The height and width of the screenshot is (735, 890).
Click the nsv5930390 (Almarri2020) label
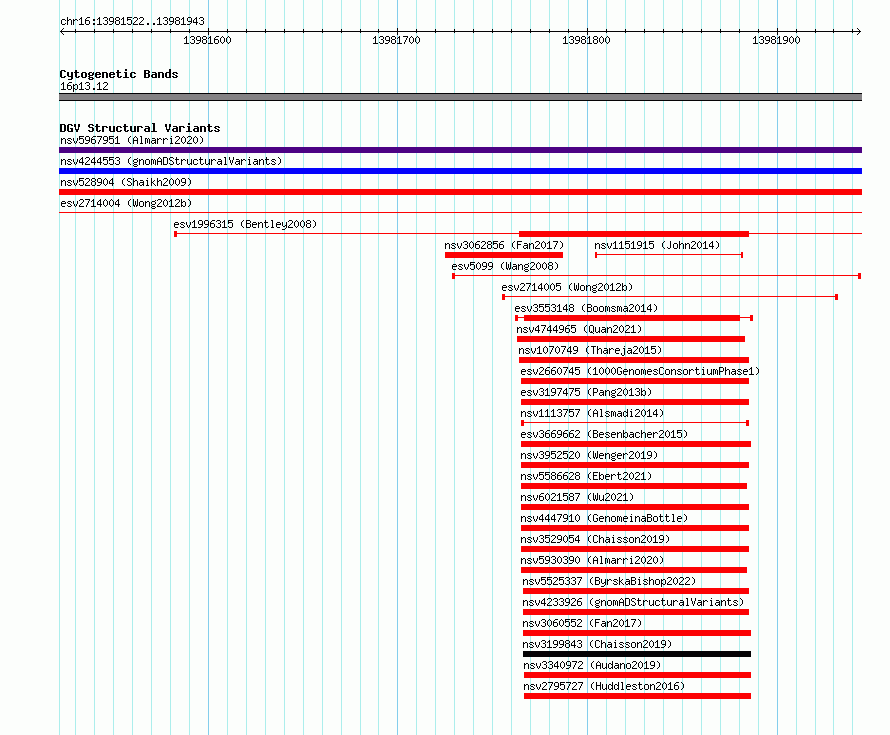tap(592, 560)
